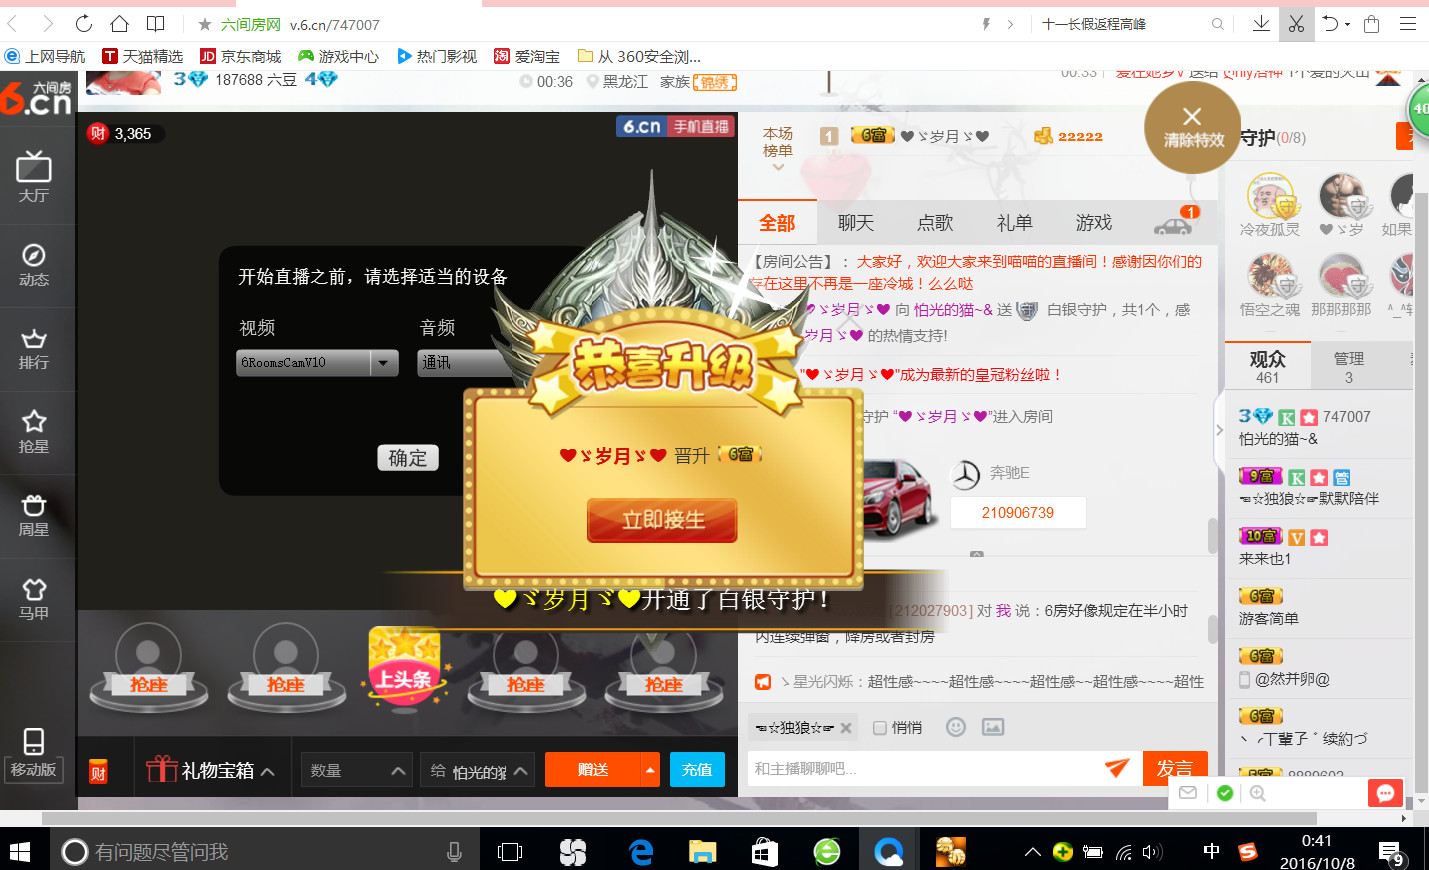Screen dimensions: 1429x870
Task: Open the browser reading mode book icon
Action: coord(156,23)
